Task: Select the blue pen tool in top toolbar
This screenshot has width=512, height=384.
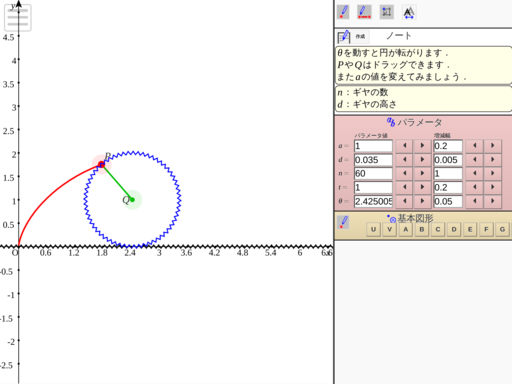Action: 343,12
